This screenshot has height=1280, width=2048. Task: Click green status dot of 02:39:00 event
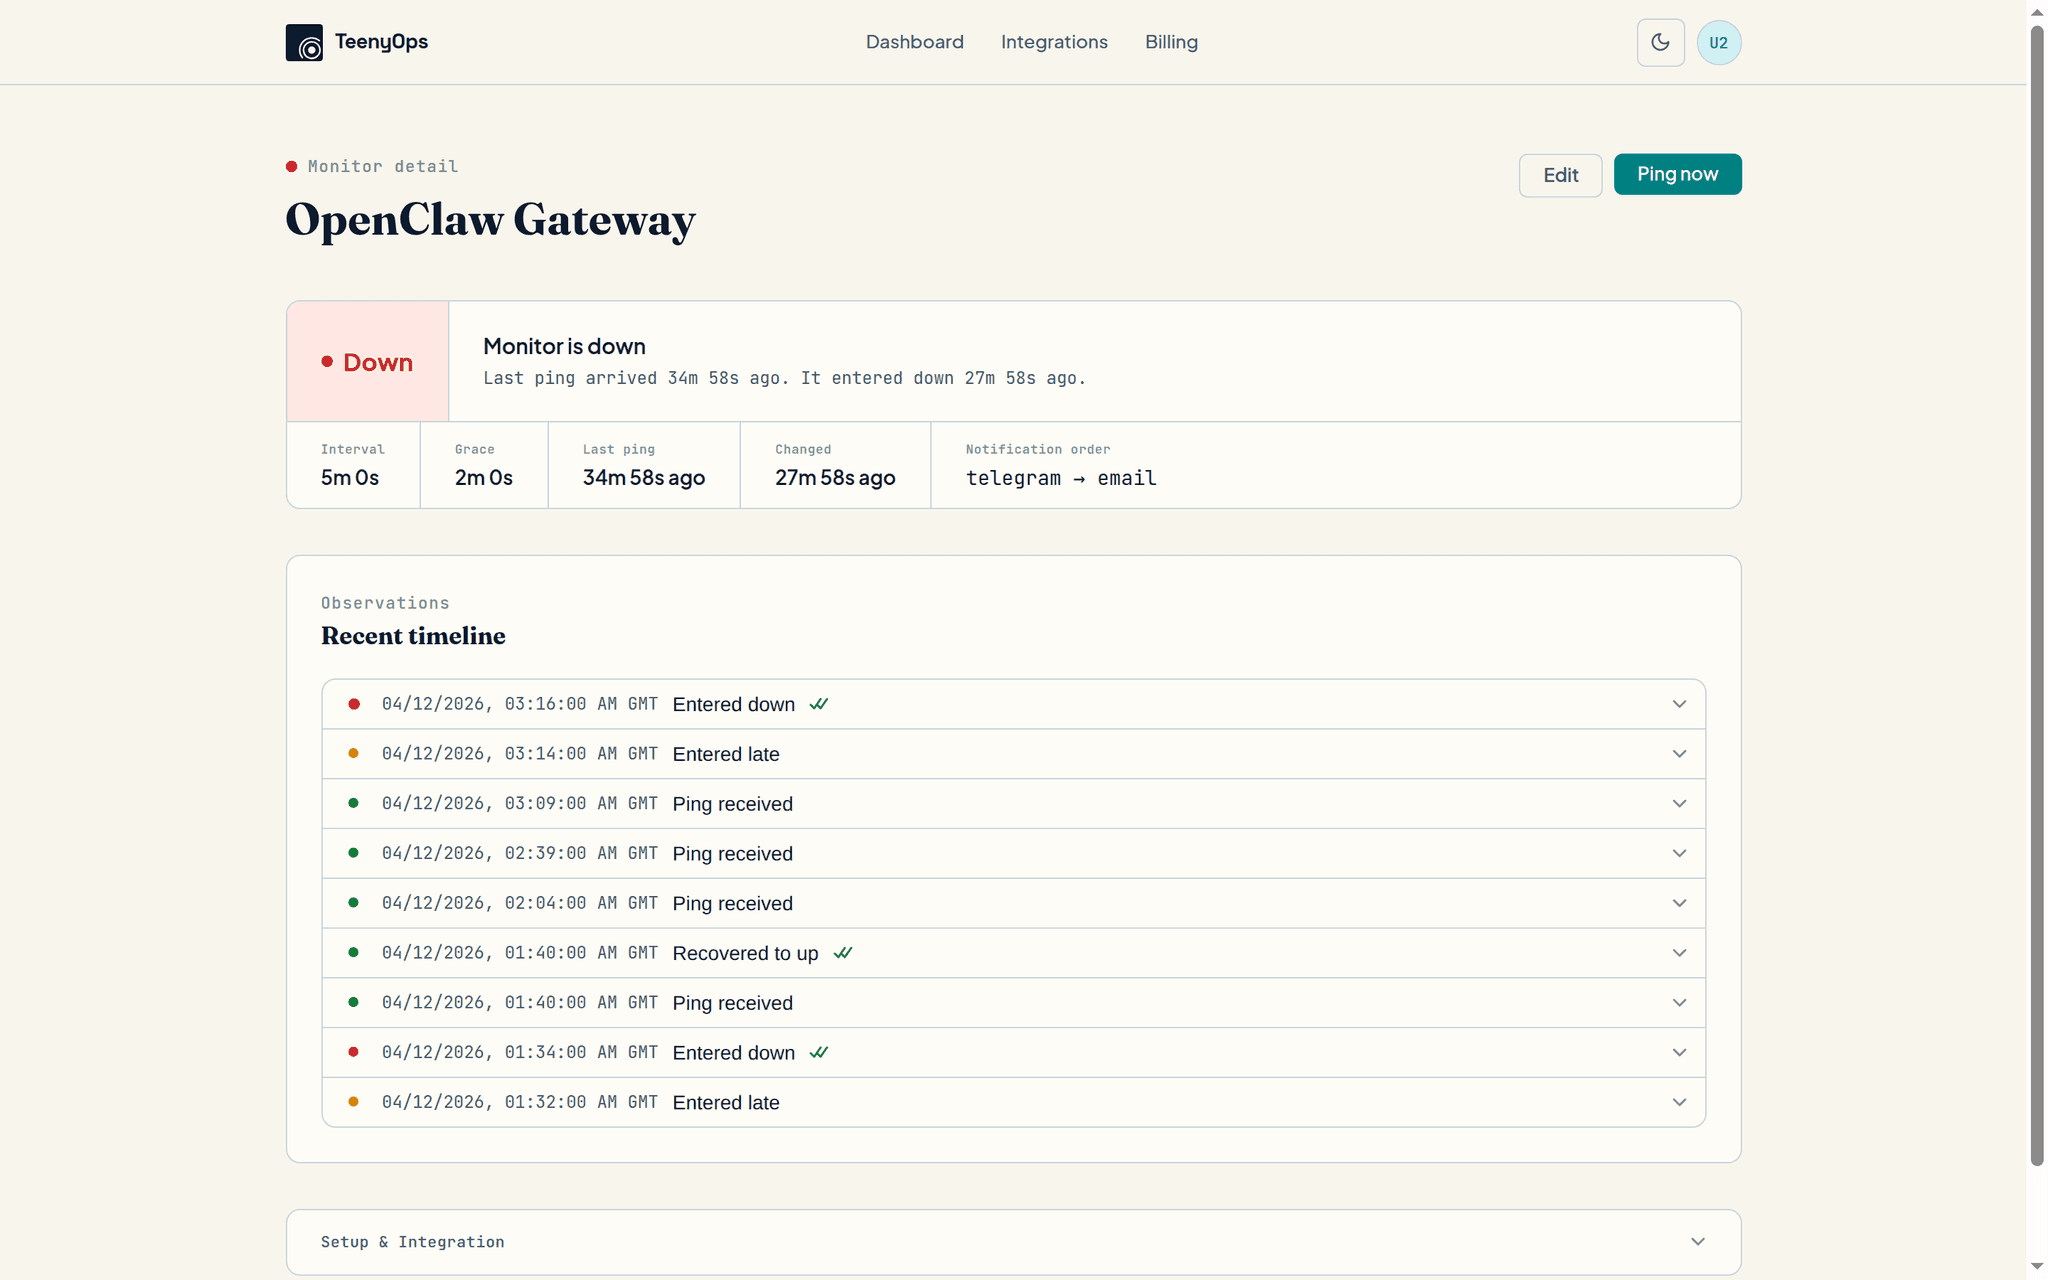354,853
